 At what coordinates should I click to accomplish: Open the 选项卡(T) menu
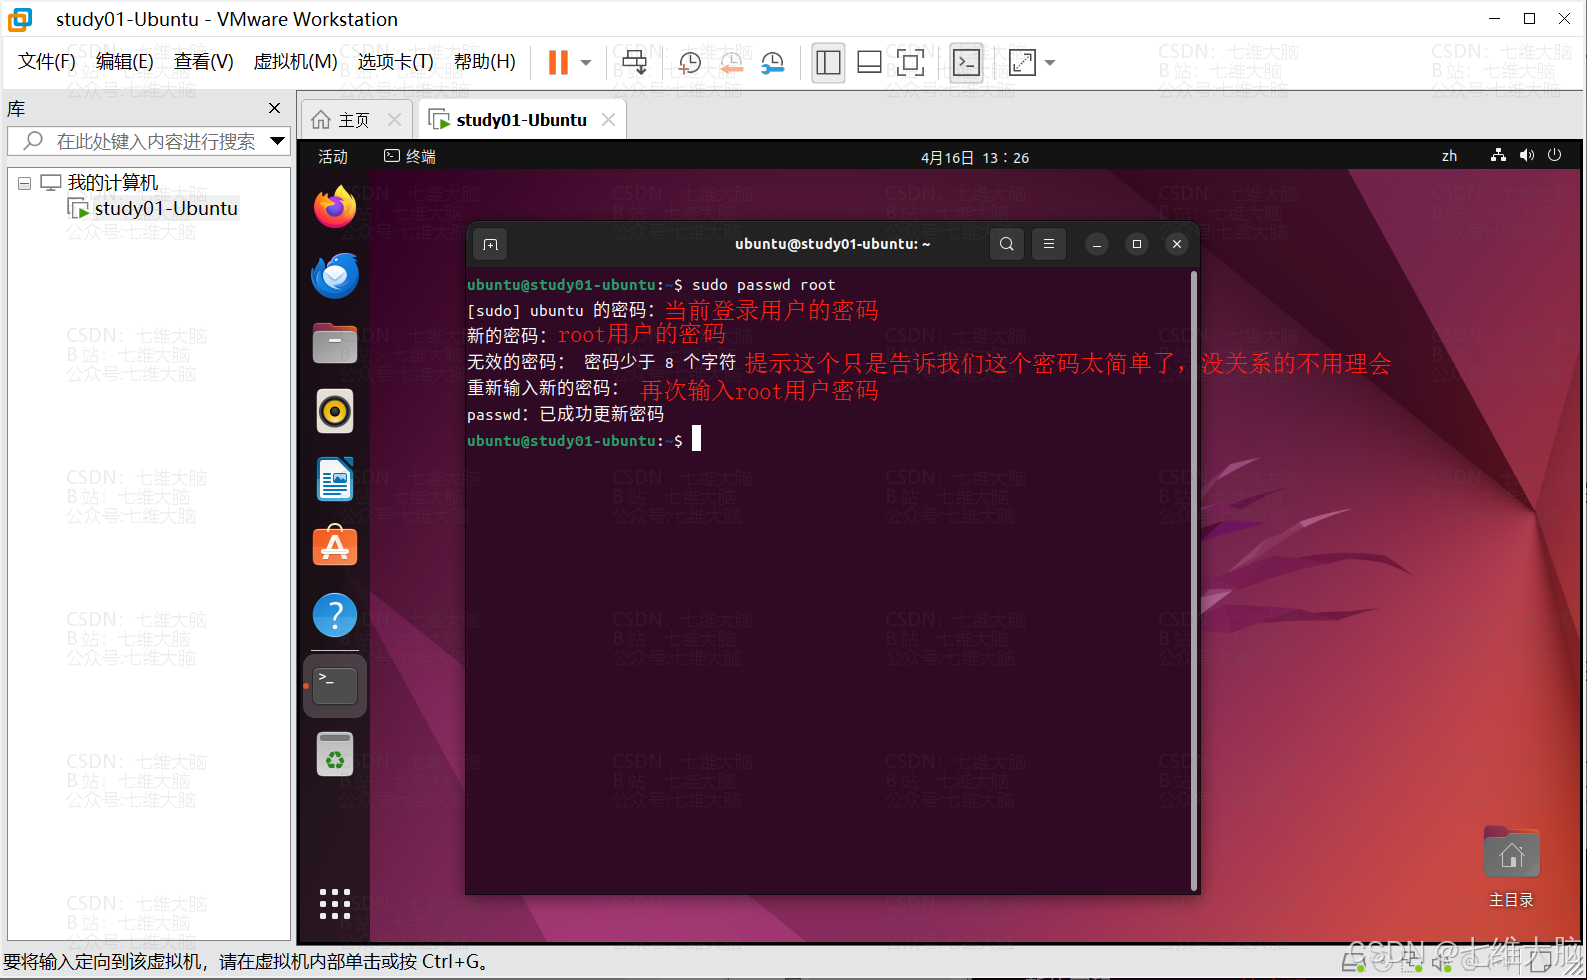[x=396, y=62]
